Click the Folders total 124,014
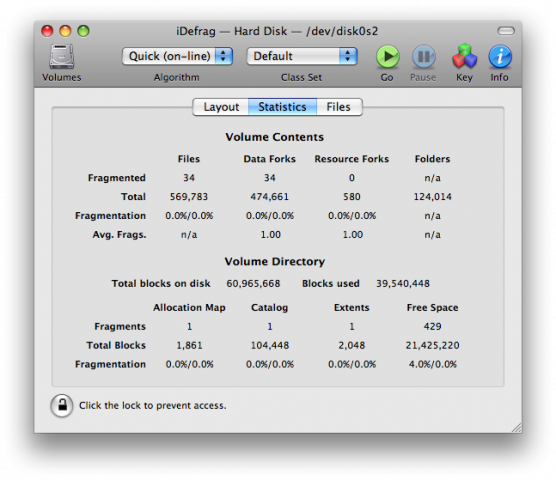Viewport: 556px width, 480px height. (433, 197)
